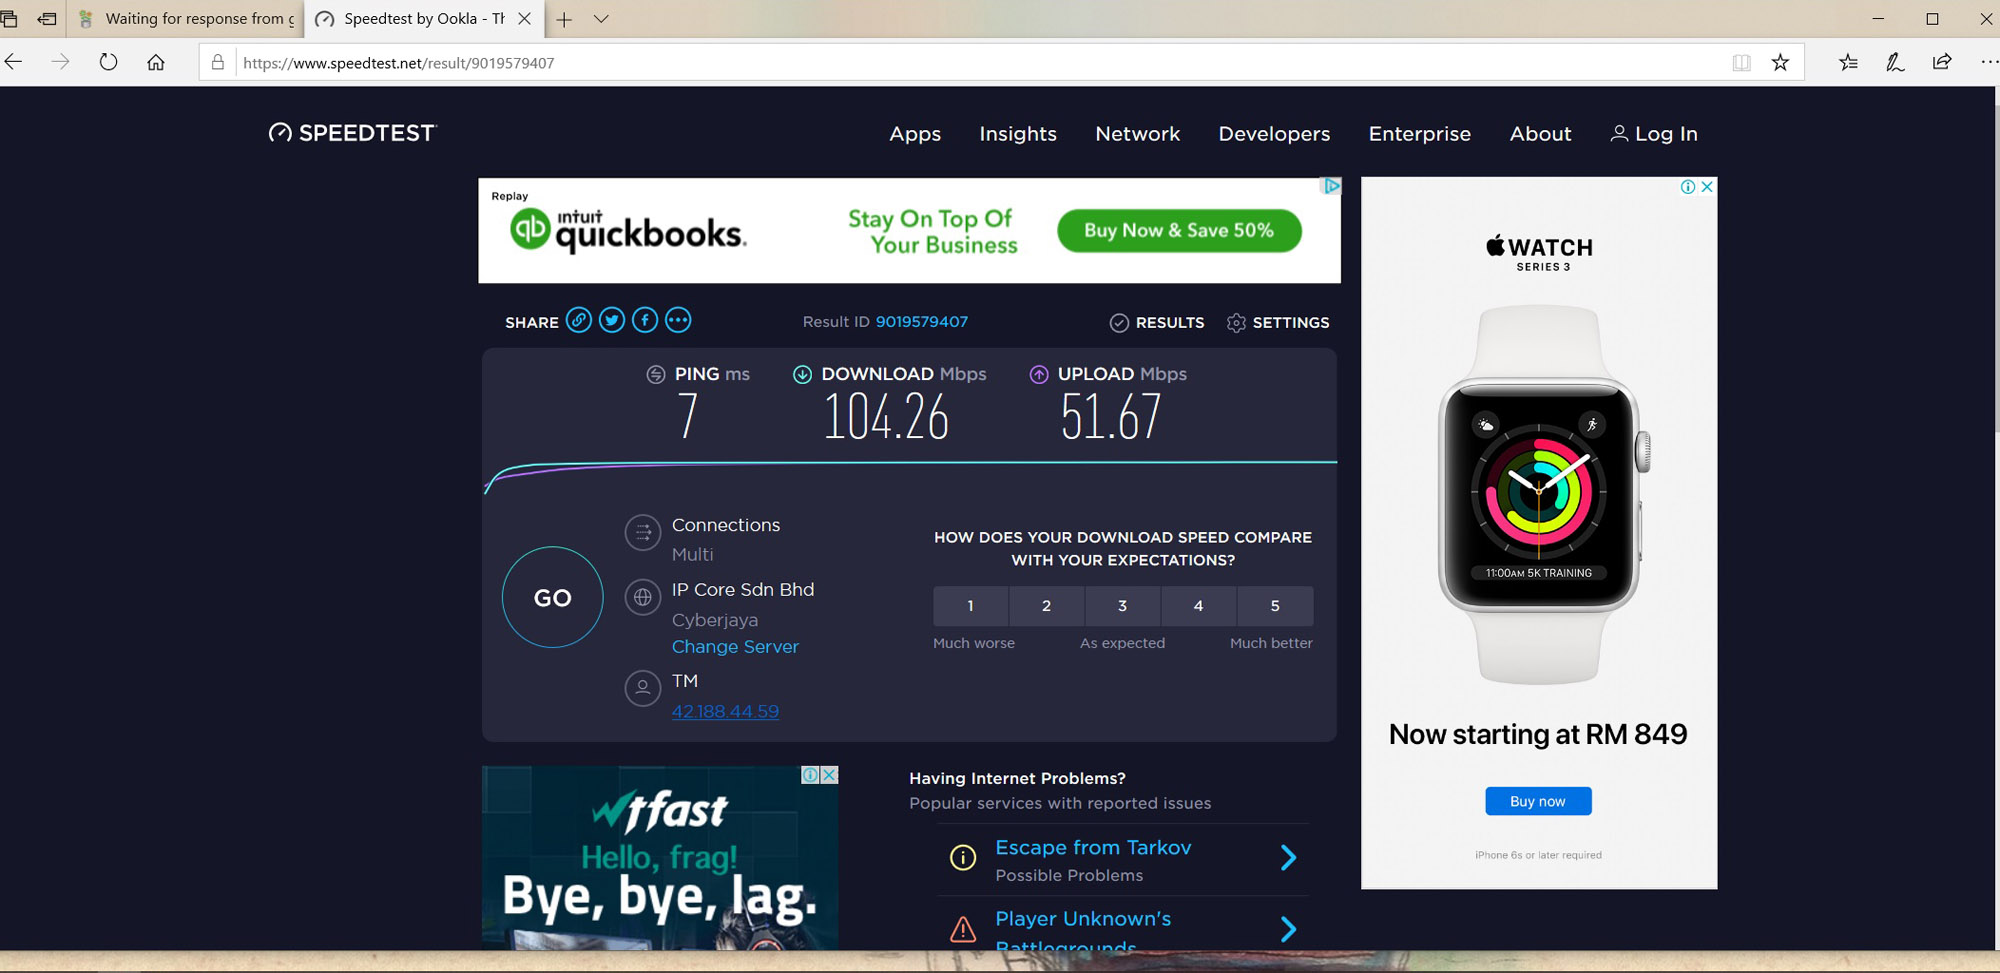The width and height of the screenshot is (2000, 973).
Task: Click Log In
Action: click(x=1654, y=134)
